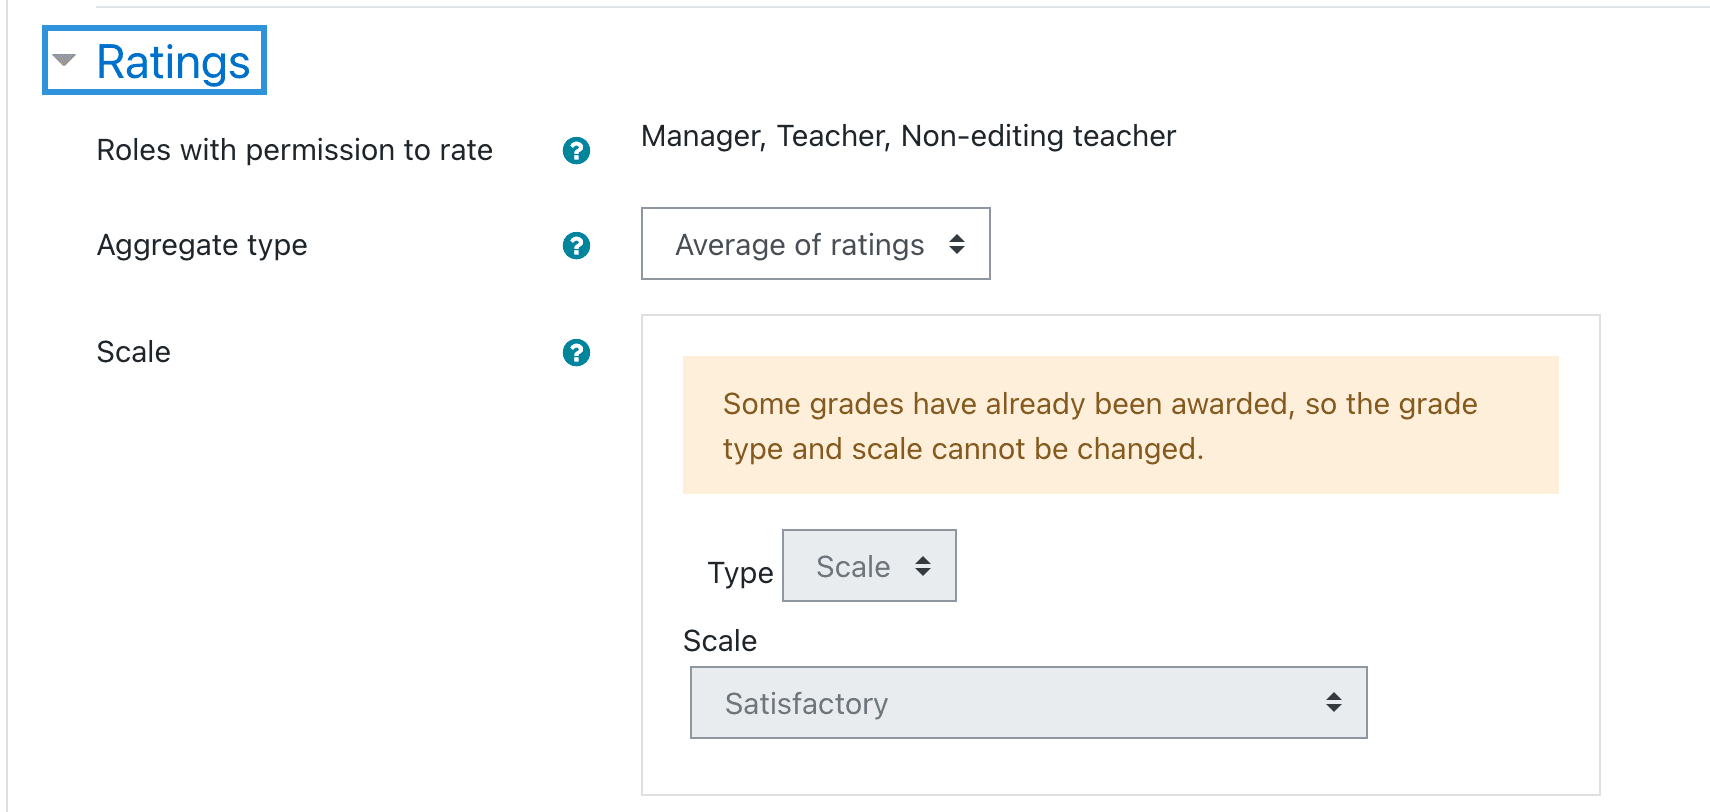This screenshot has height=812, width=1710.
Task: Collapse the Ratings section using its triangle
Action: click(x=65, y=60)
